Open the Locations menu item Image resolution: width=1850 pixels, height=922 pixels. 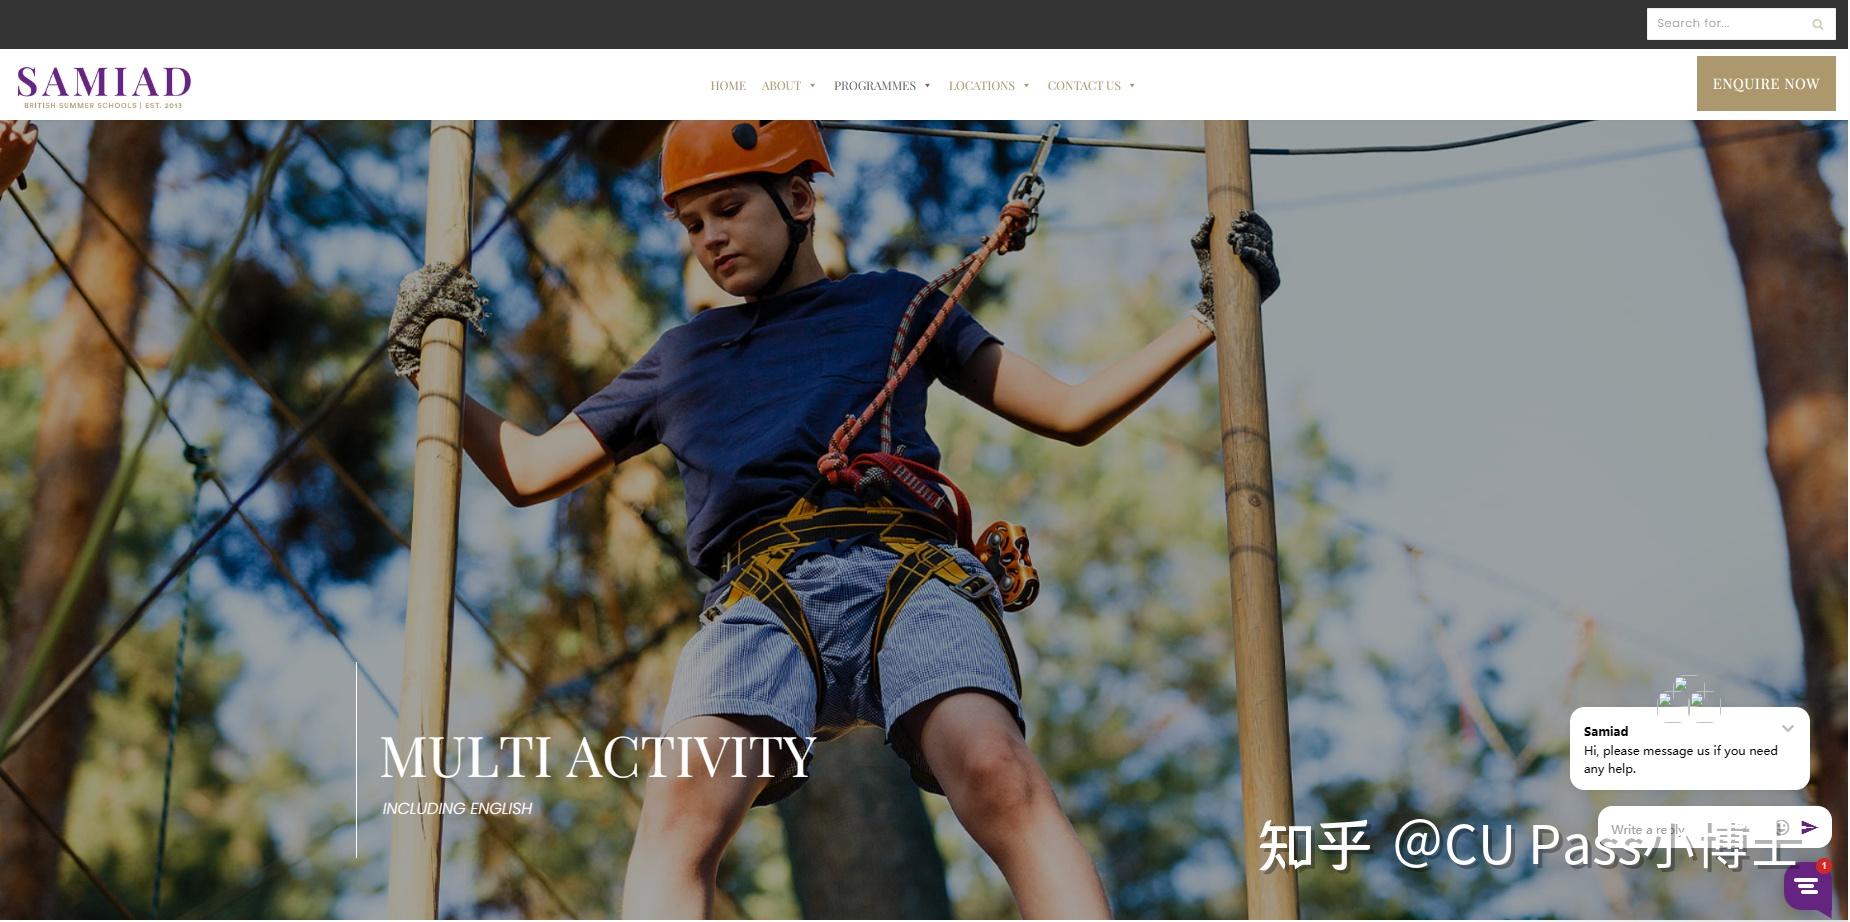[981, 86]
